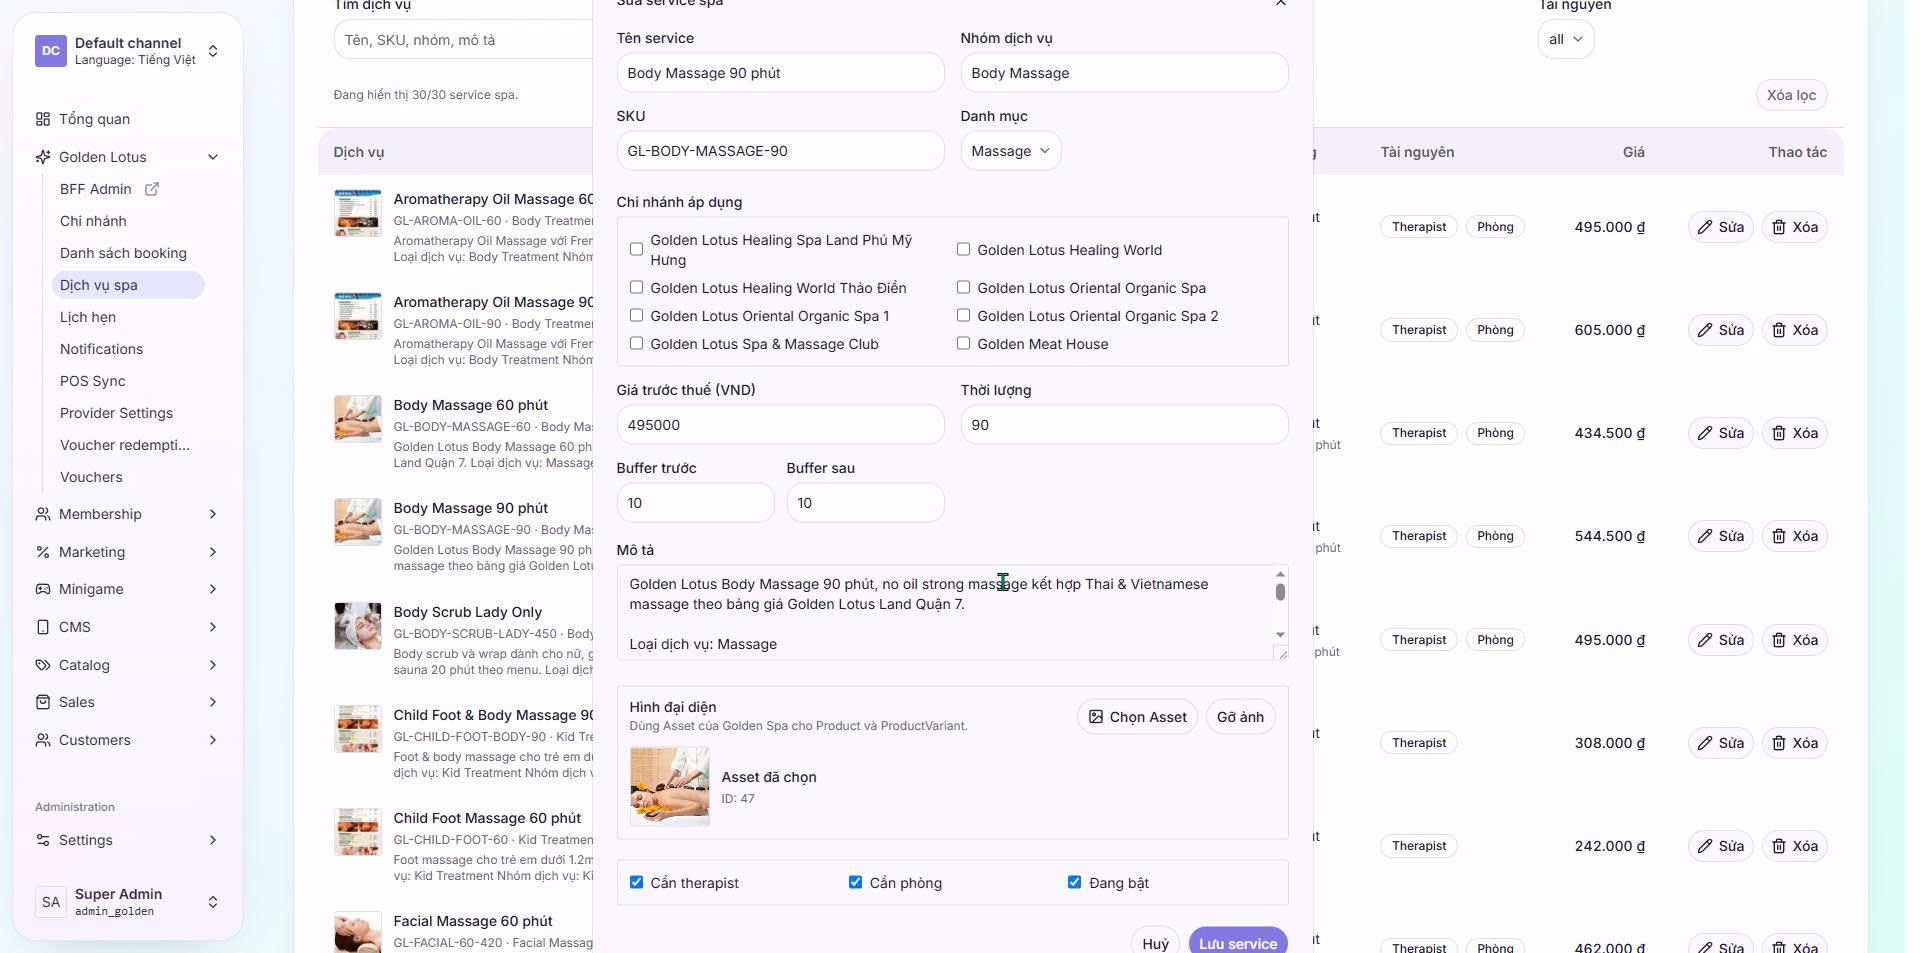
Task: Click the Customers people icon
Action: [43, 740]
